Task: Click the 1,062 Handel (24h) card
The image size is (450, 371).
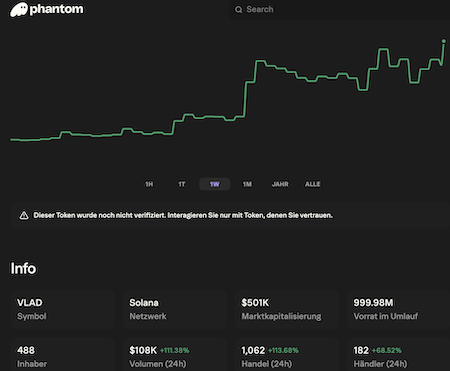Action: pyautogui.click(x=287, y=354)
